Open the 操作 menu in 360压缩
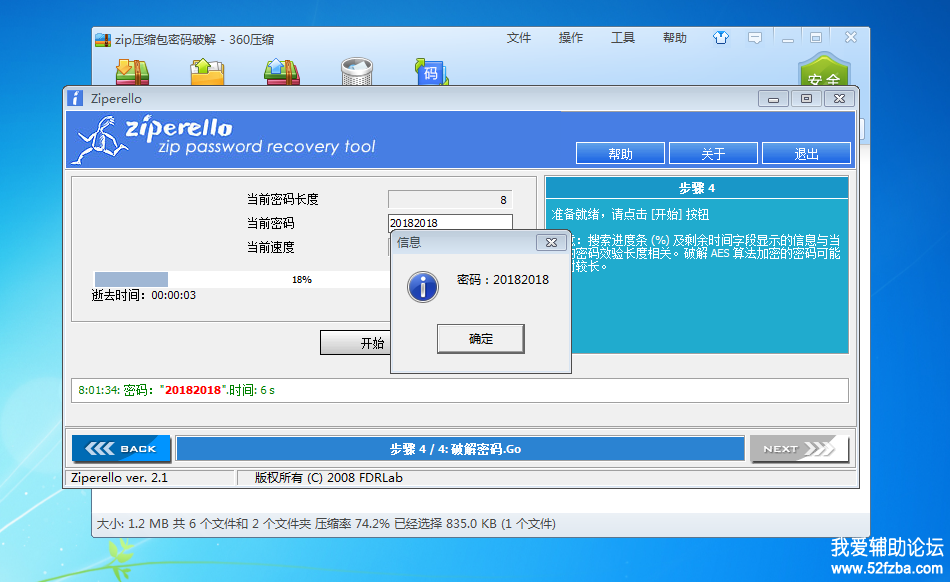 571,38
